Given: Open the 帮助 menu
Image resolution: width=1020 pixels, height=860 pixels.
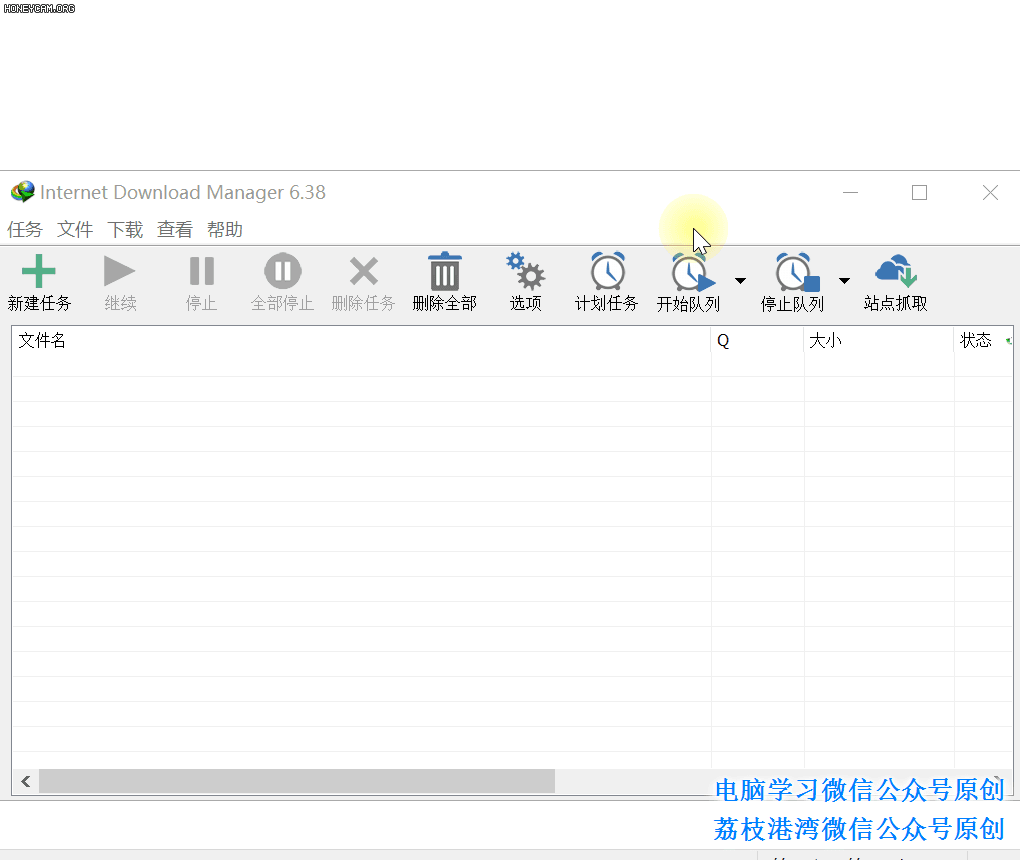Looking at the screenshot, I should (x=225, y=230).
